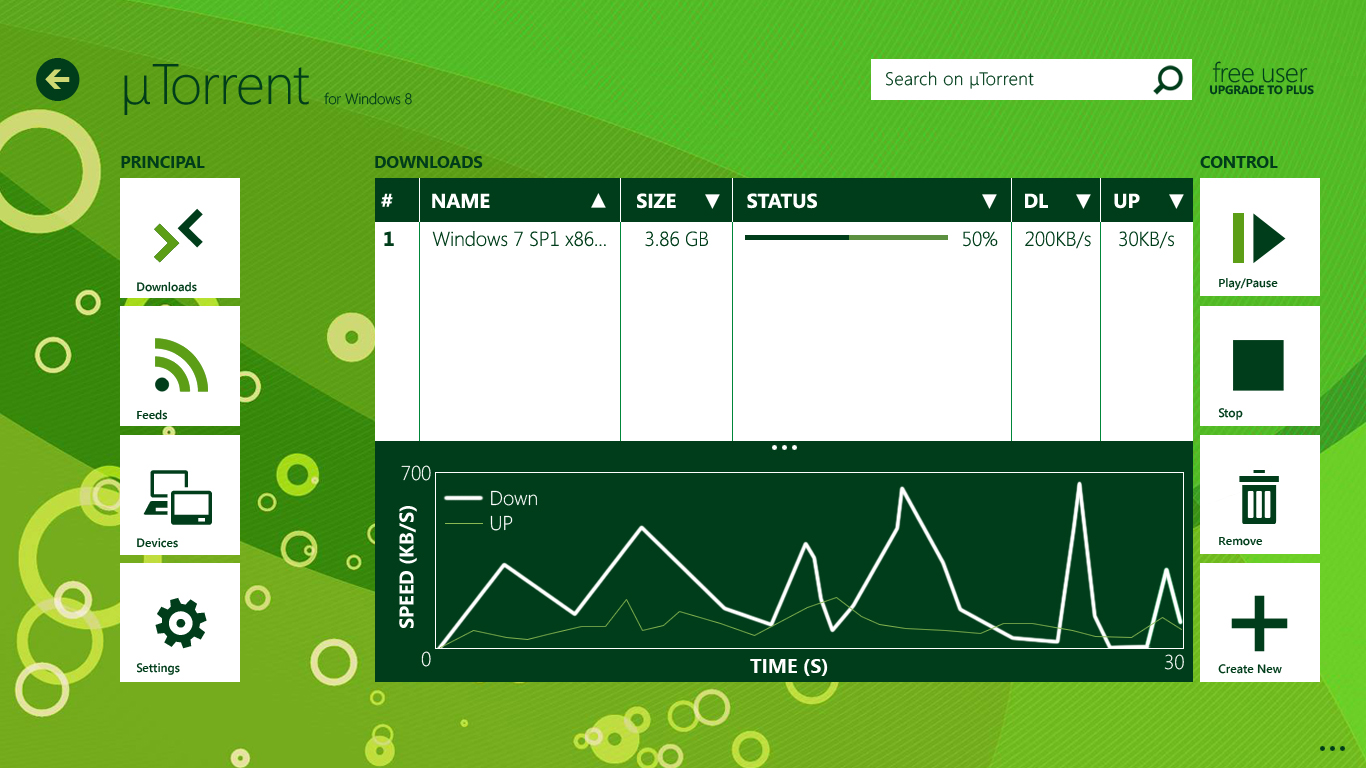Viewport: 1366px width, 768px height.
Task: Click Upgrade to Plus link
Action: click(1261, 90)
